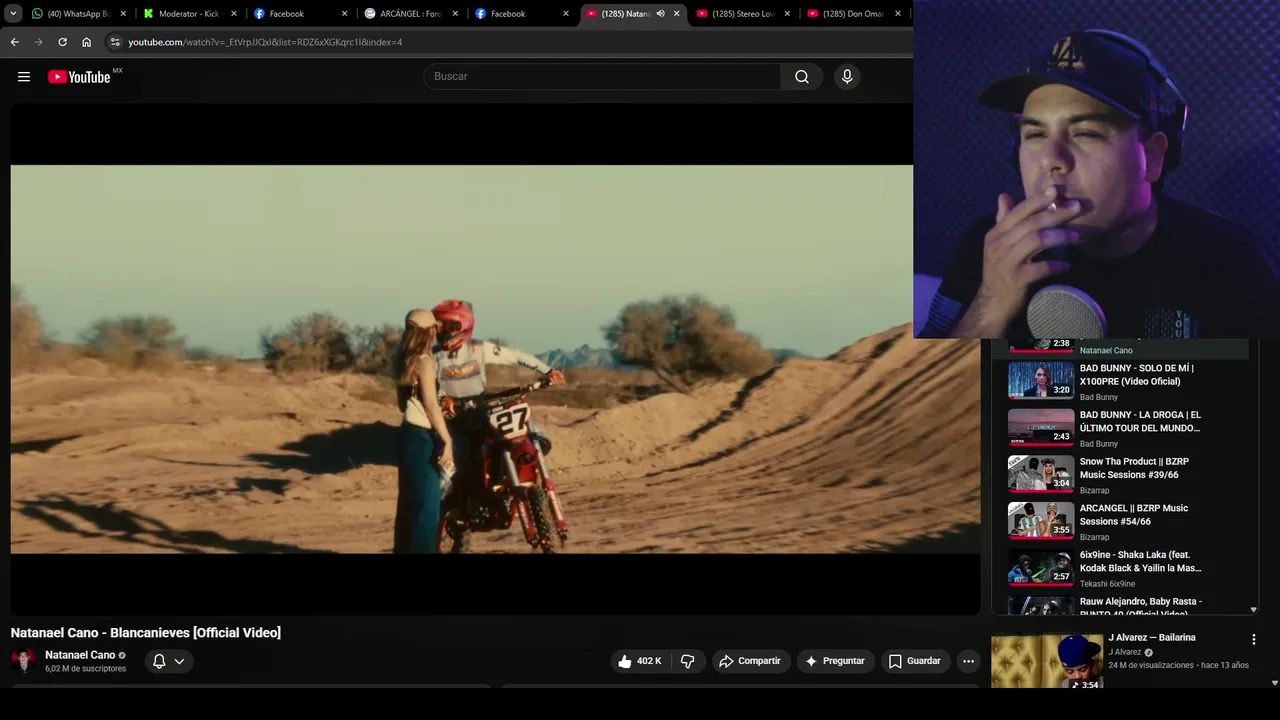Start voice search with the microphone

pos(847,77)
